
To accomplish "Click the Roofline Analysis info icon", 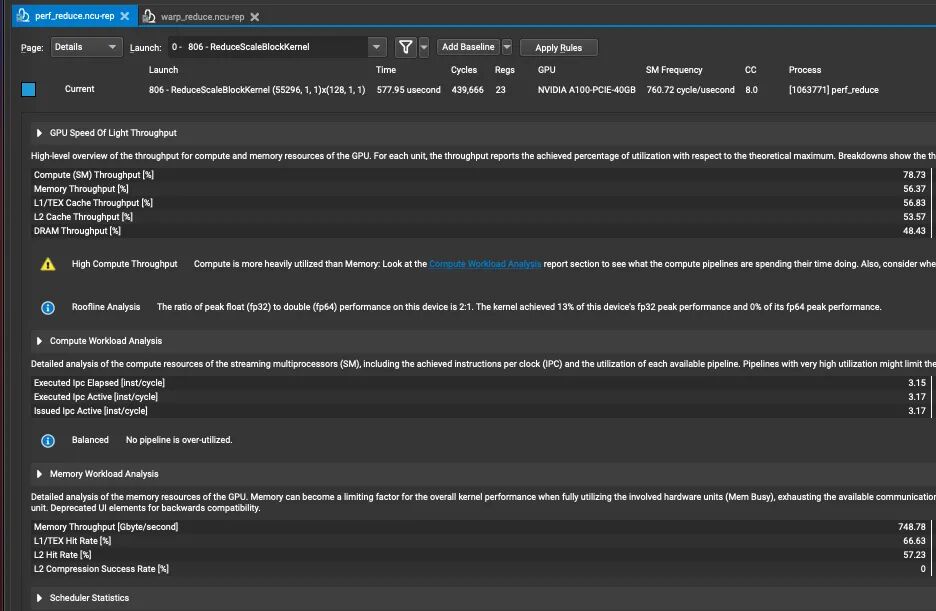I will point(48,307).
